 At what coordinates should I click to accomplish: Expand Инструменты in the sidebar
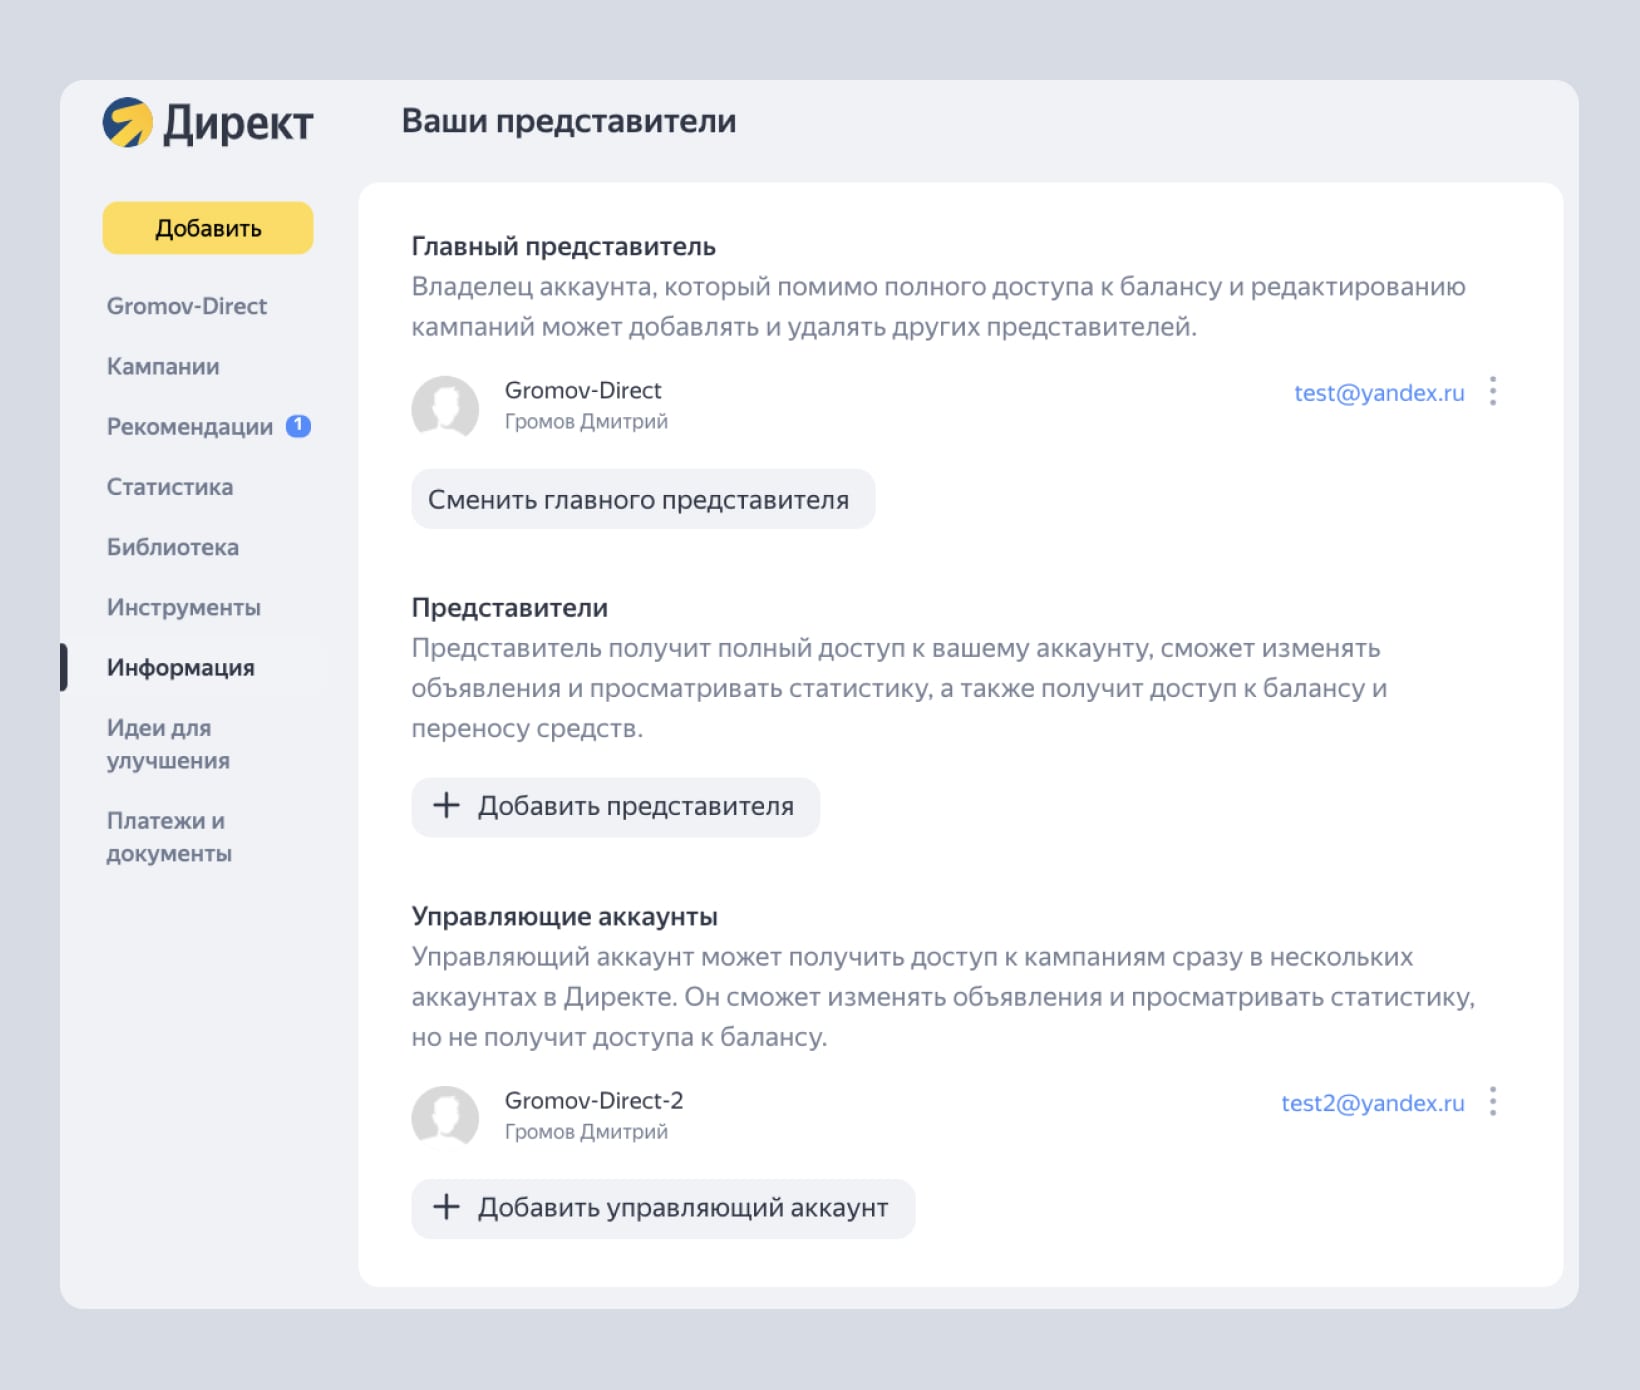coord(184,607)
